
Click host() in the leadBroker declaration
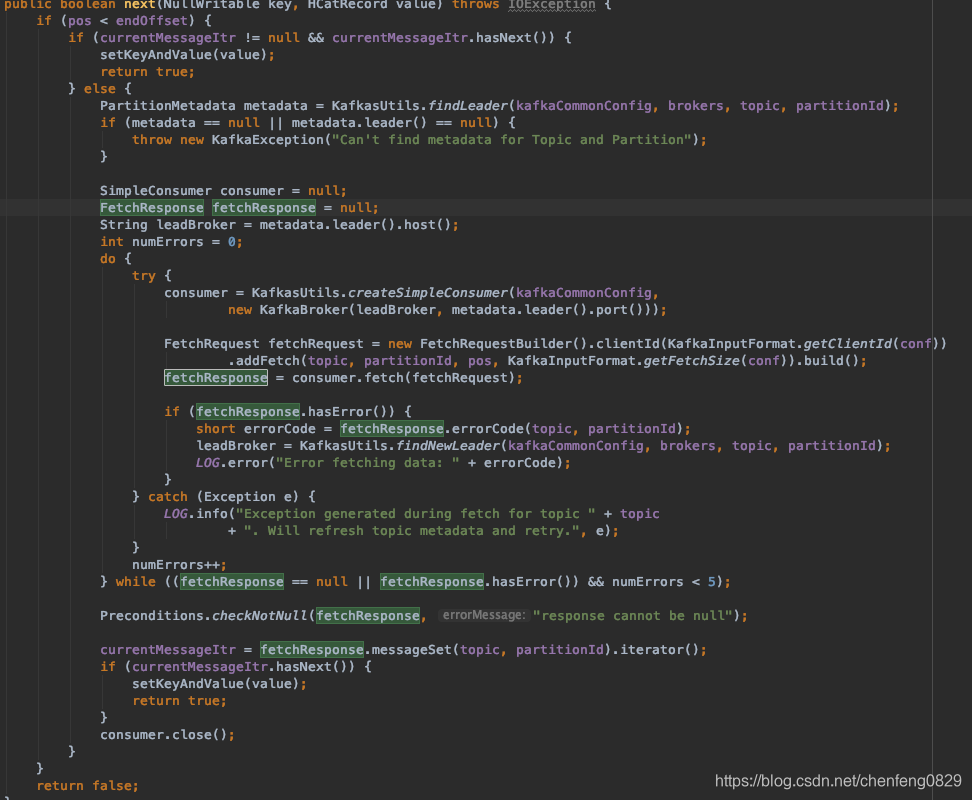(x=427, y=224)
